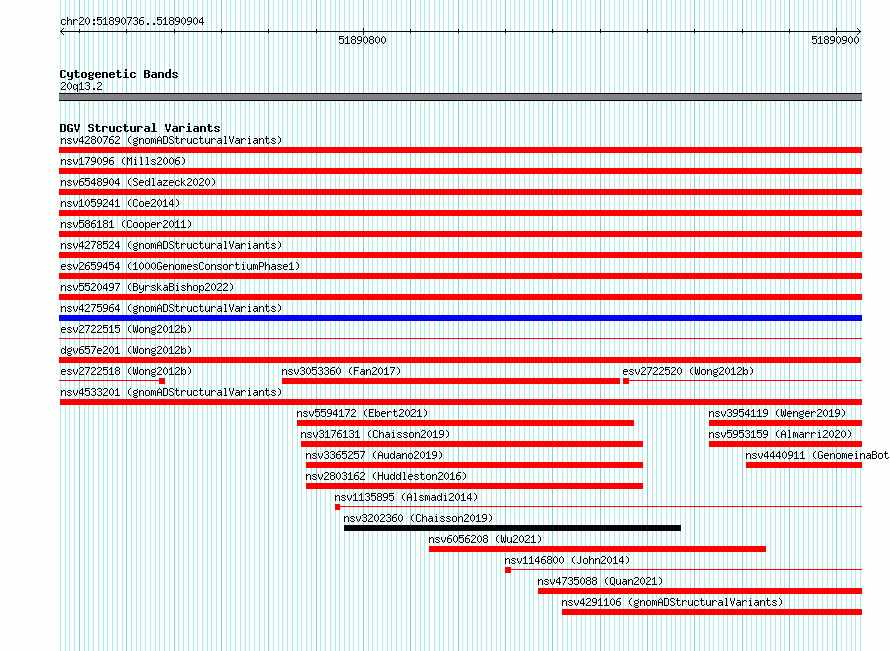Open nsv1146800 (John2014) label
This screenshot has width=890, height=651.
tap(567, 560)
